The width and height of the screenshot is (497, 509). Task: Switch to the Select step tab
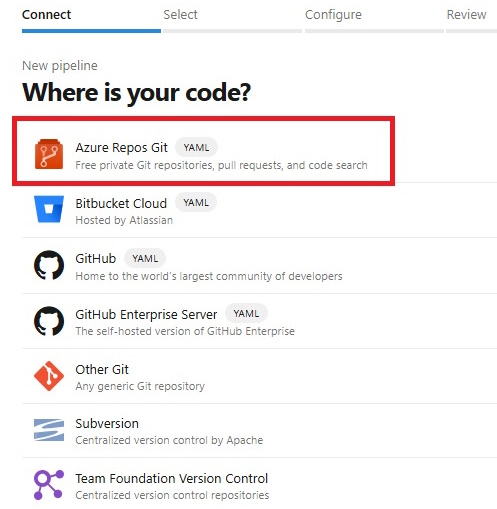click(180, 15)
